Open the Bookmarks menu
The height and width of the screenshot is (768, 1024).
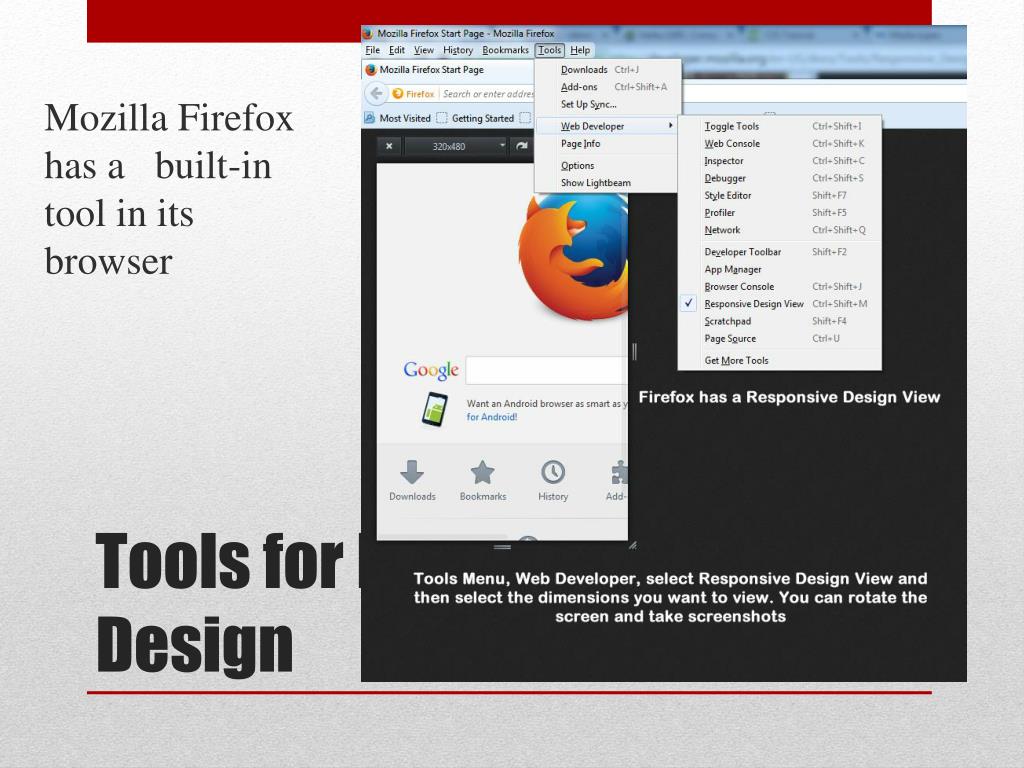(505, 50)
